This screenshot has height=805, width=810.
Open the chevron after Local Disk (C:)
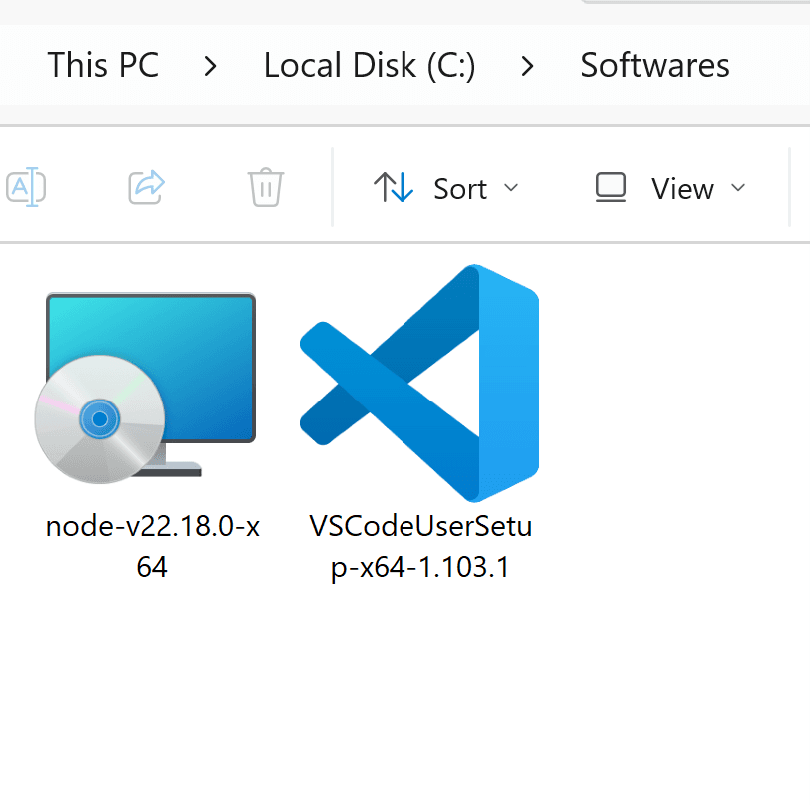point(527,66)
